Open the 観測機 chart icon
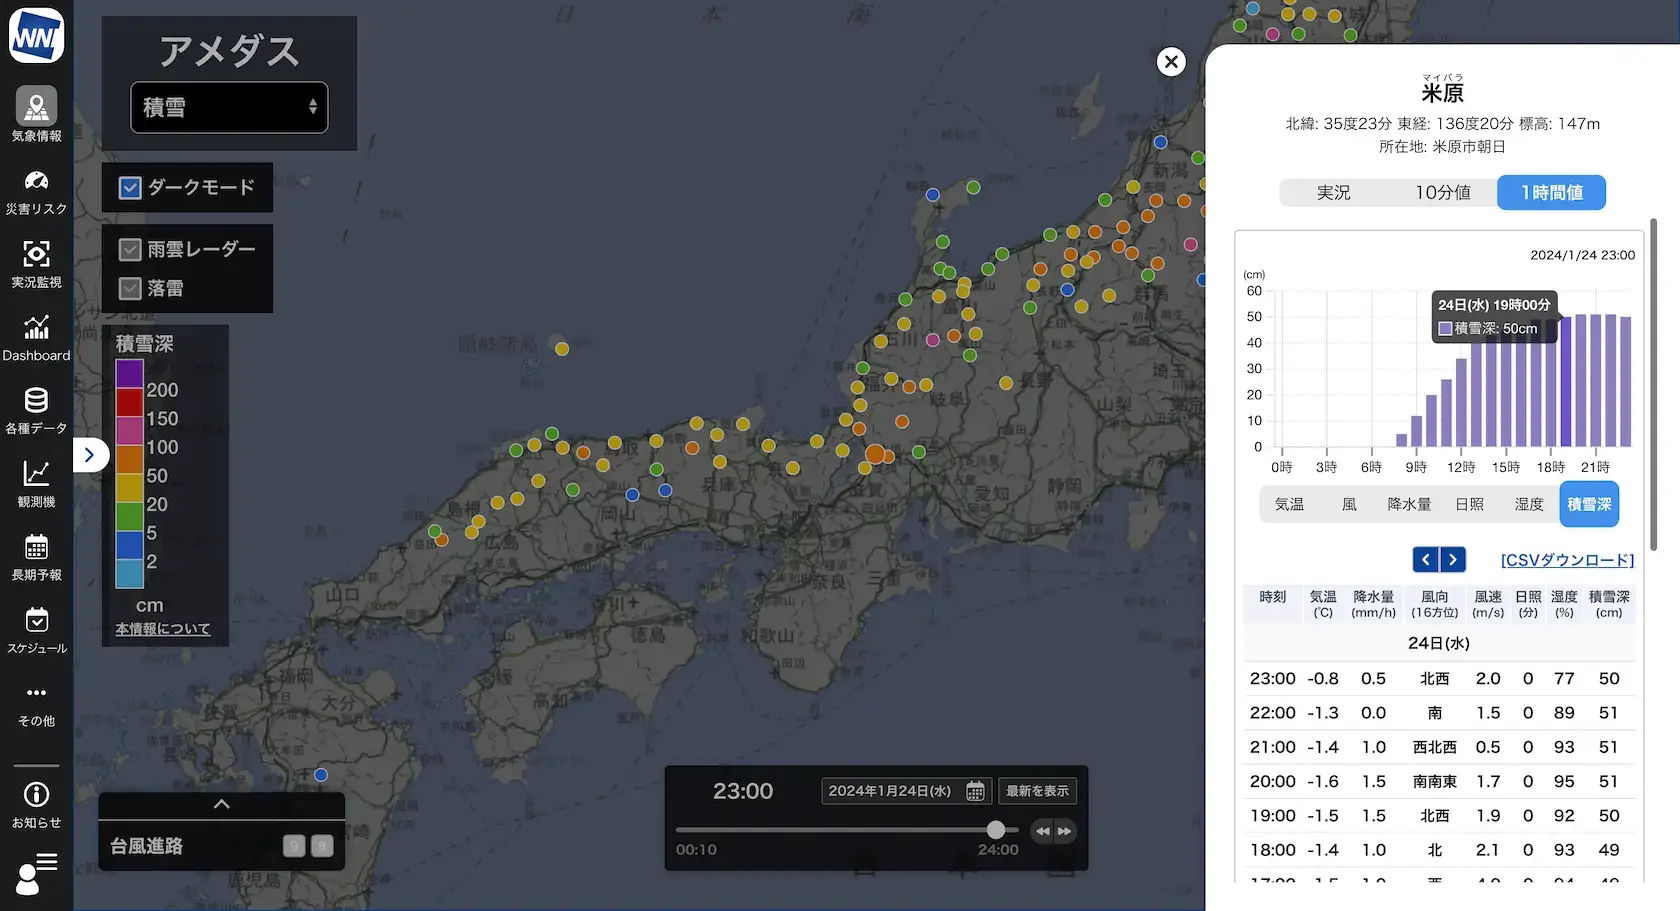Screen dimensions: 1680x911 [x=36, y=484]
